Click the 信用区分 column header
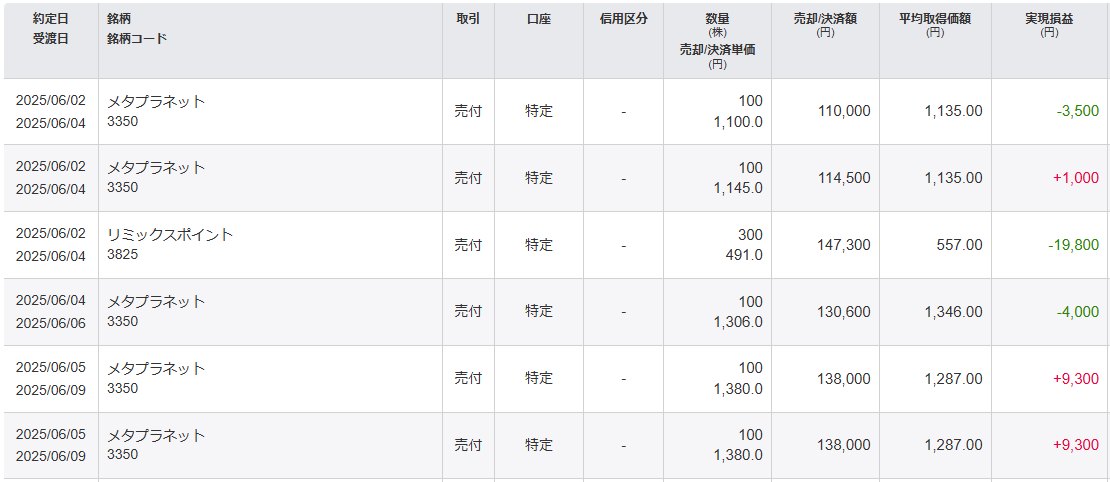This screenshot has height=482, width=1110. point(623,18)
